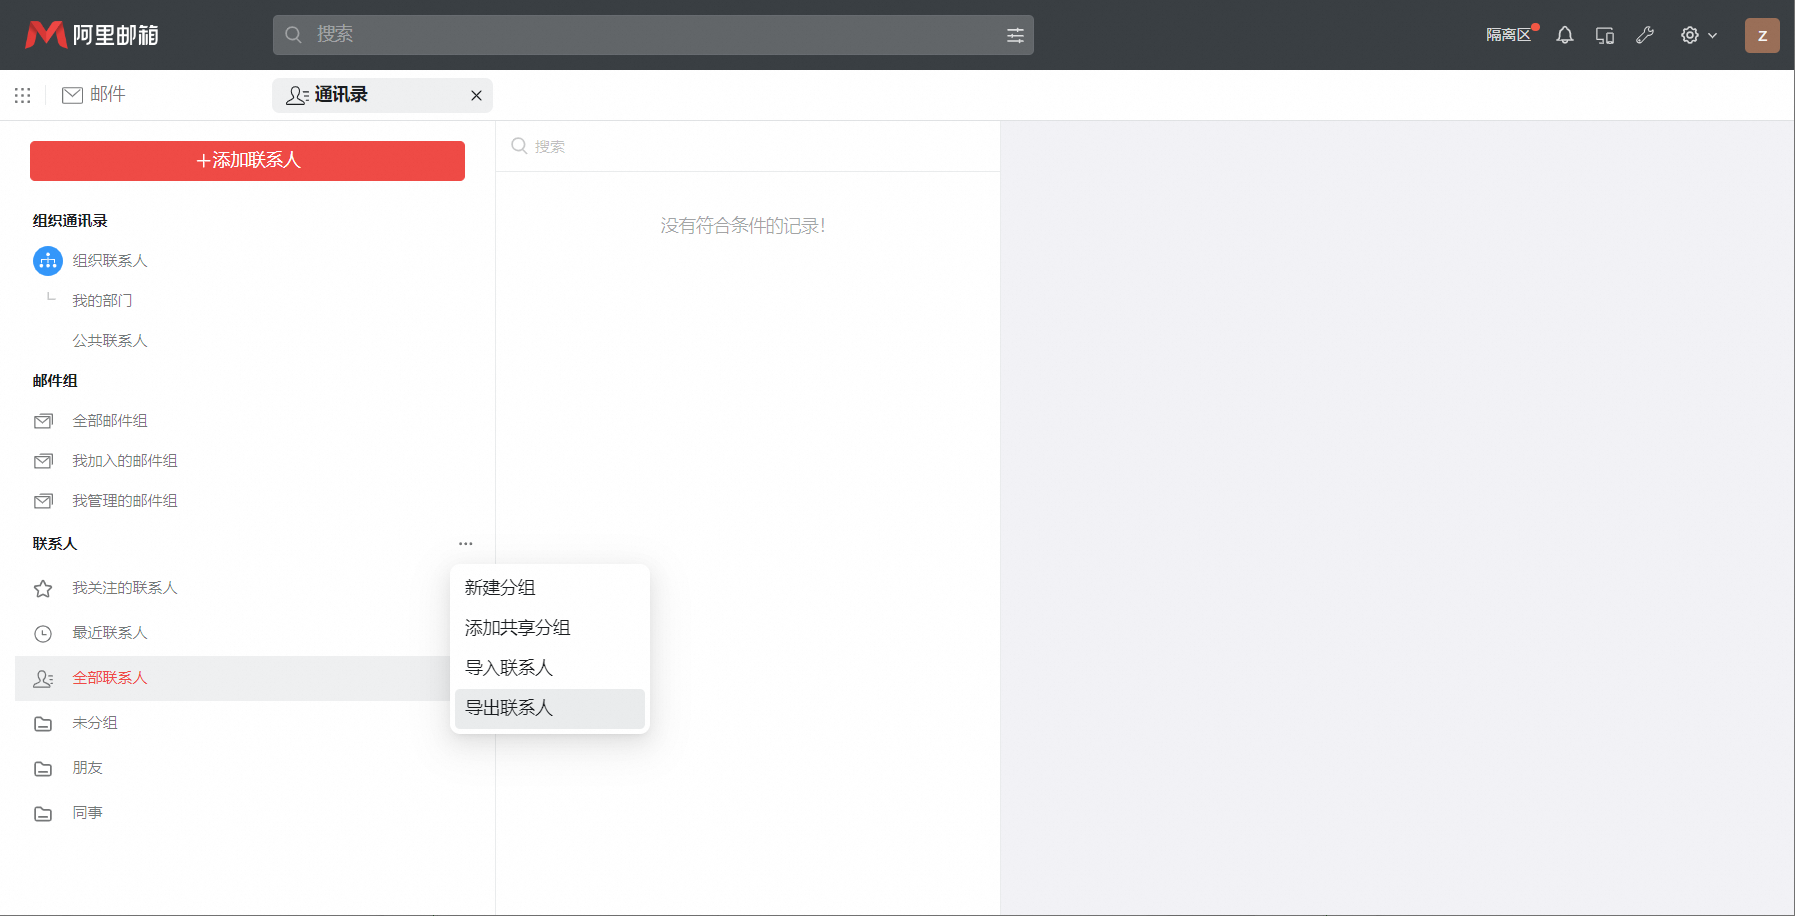Click the 朋友 folder icon
The height and width of the screenshot is (916, 1795).
pyautogui.click(x=43, y=768)
